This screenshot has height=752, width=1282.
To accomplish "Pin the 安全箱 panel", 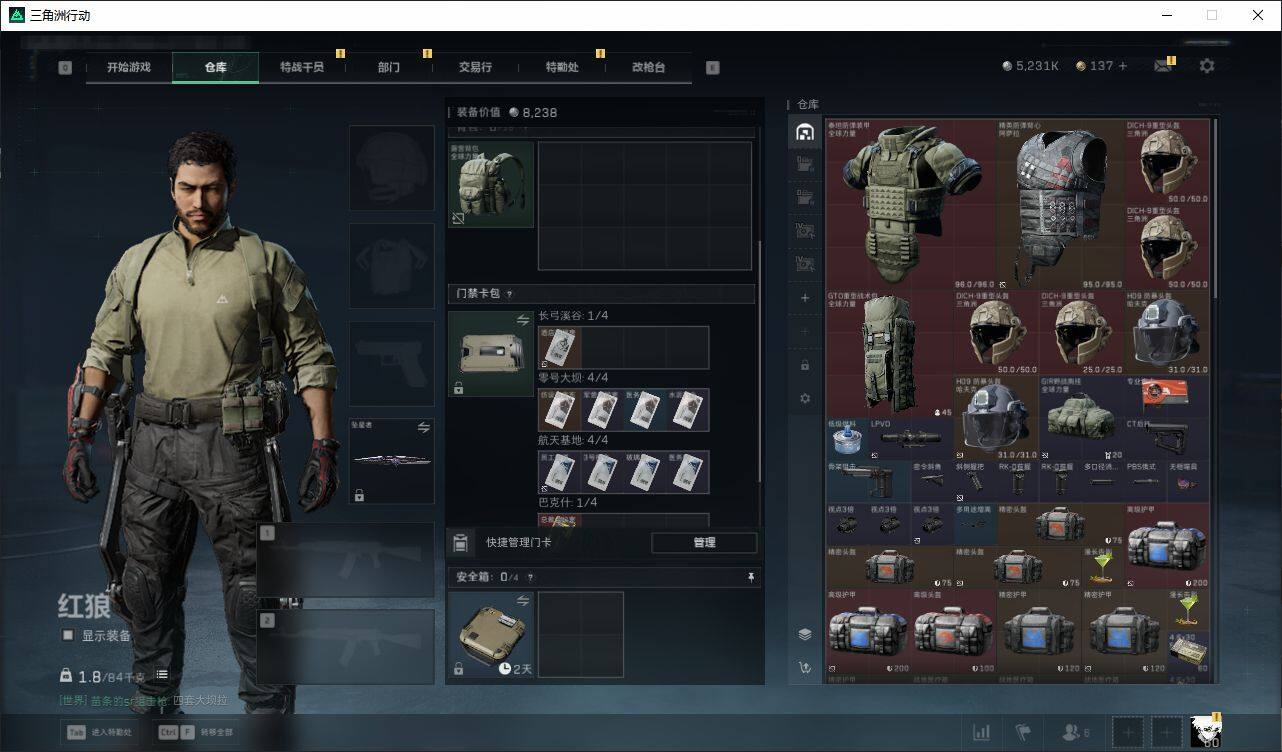I will pos(751,577).
